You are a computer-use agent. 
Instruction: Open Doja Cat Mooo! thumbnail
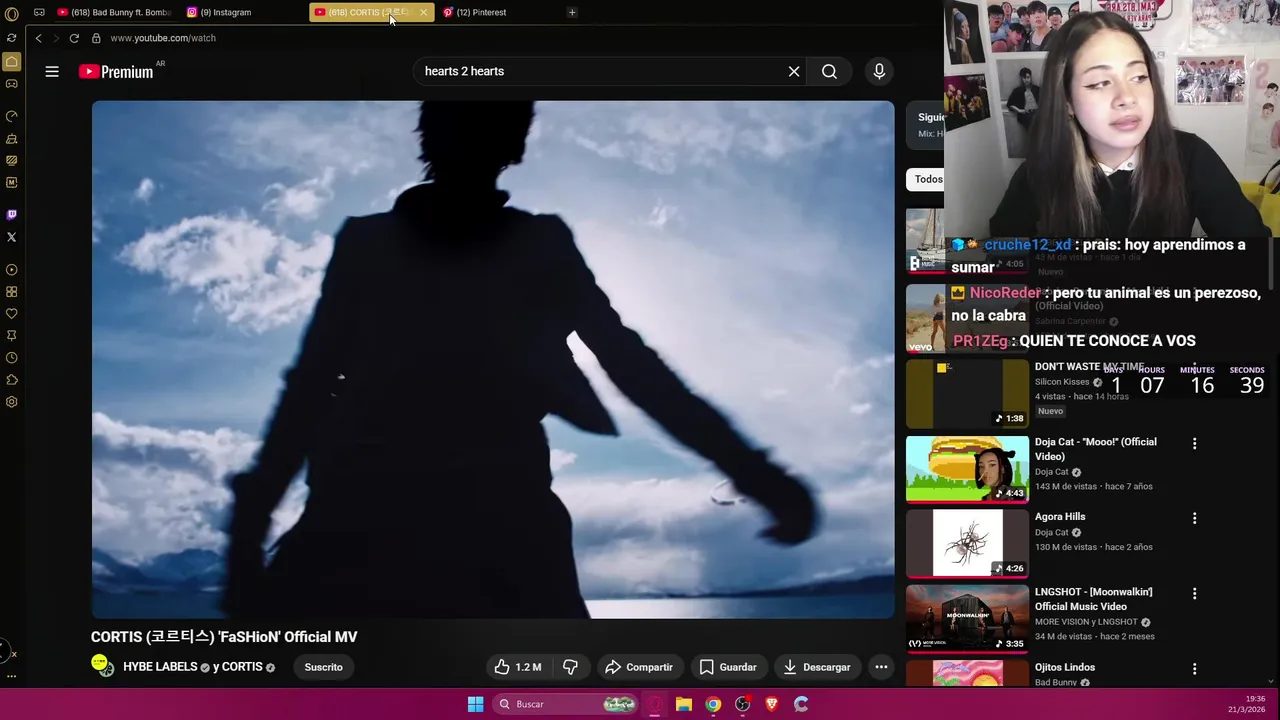pyautogui.click(x=967, y=468)
